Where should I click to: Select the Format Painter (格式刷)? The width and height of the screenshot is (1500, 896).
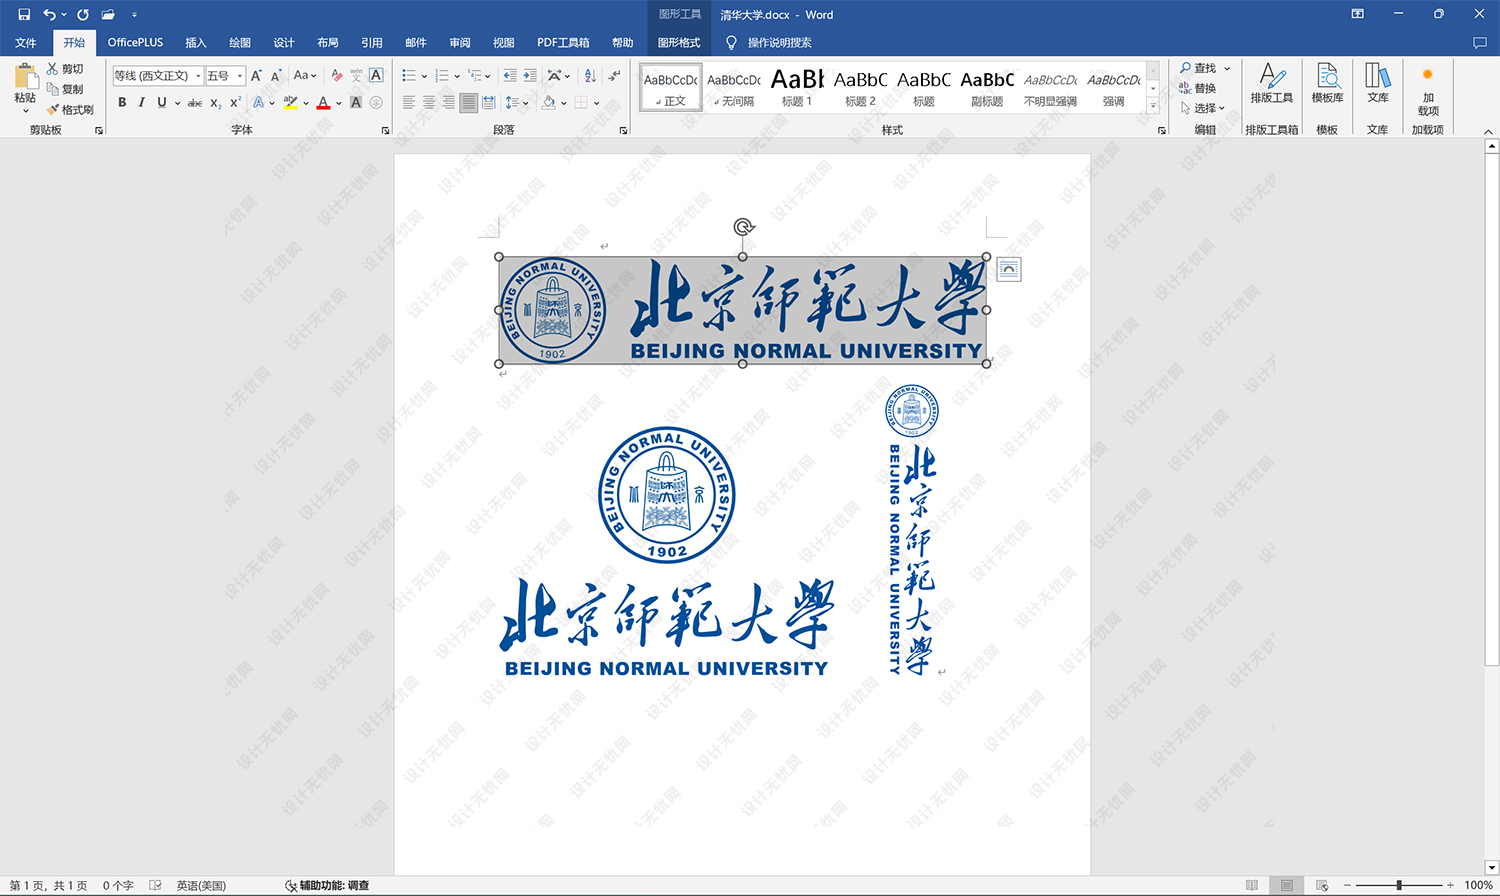[x=70, y=109]
